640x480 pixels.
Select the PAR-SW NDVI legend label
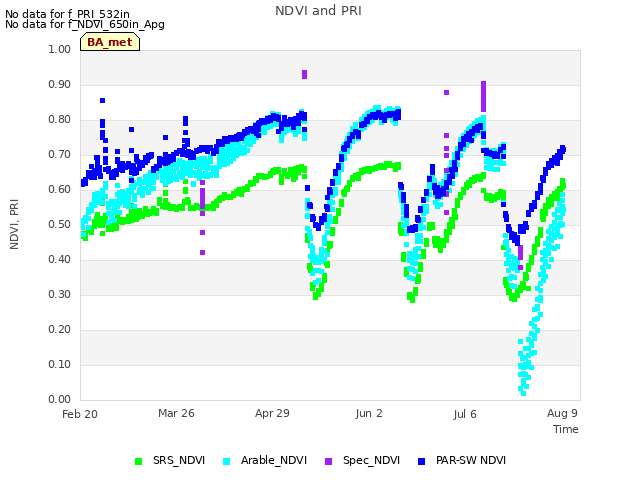[471, 460]
